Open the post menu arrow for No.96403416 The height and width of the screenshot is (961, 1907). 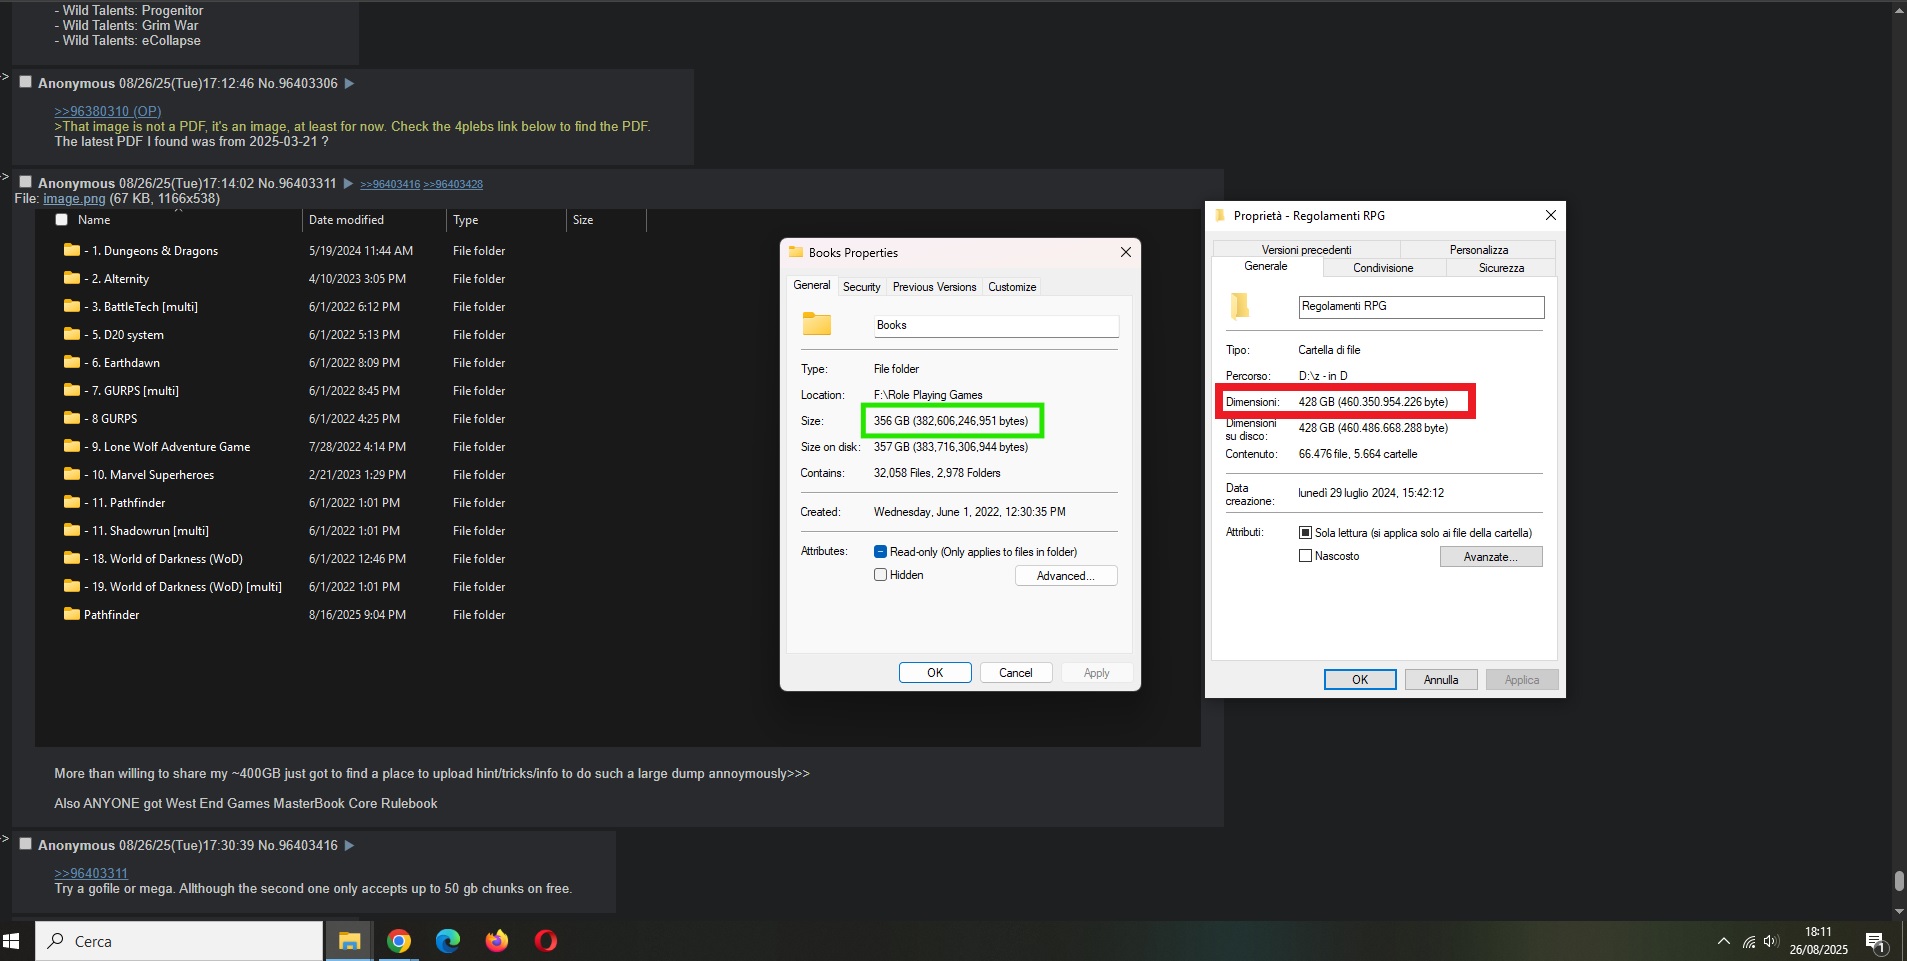coord(349,845)
